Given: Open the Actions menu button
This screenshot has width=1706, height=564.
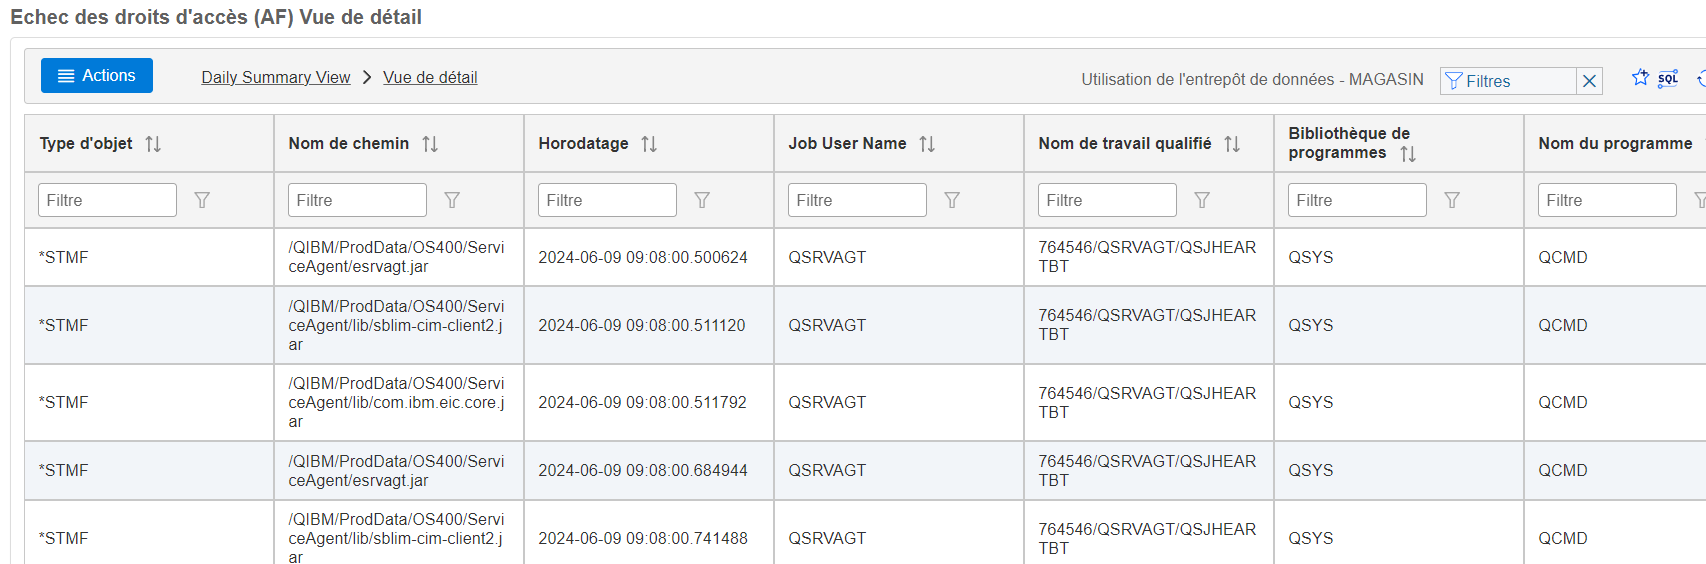Looking at the screenshot, I should [97, 76].
